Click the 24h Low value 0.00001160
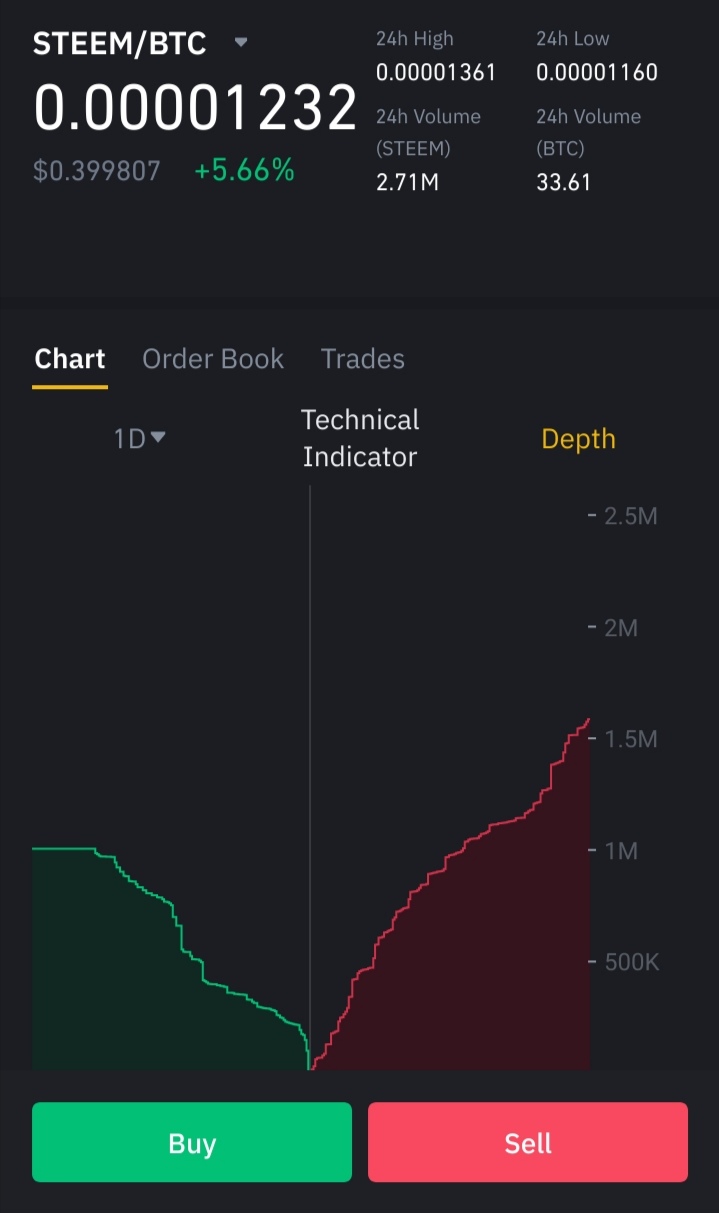Viewport: 719px width, 1213px height. [x=597, y=73]
